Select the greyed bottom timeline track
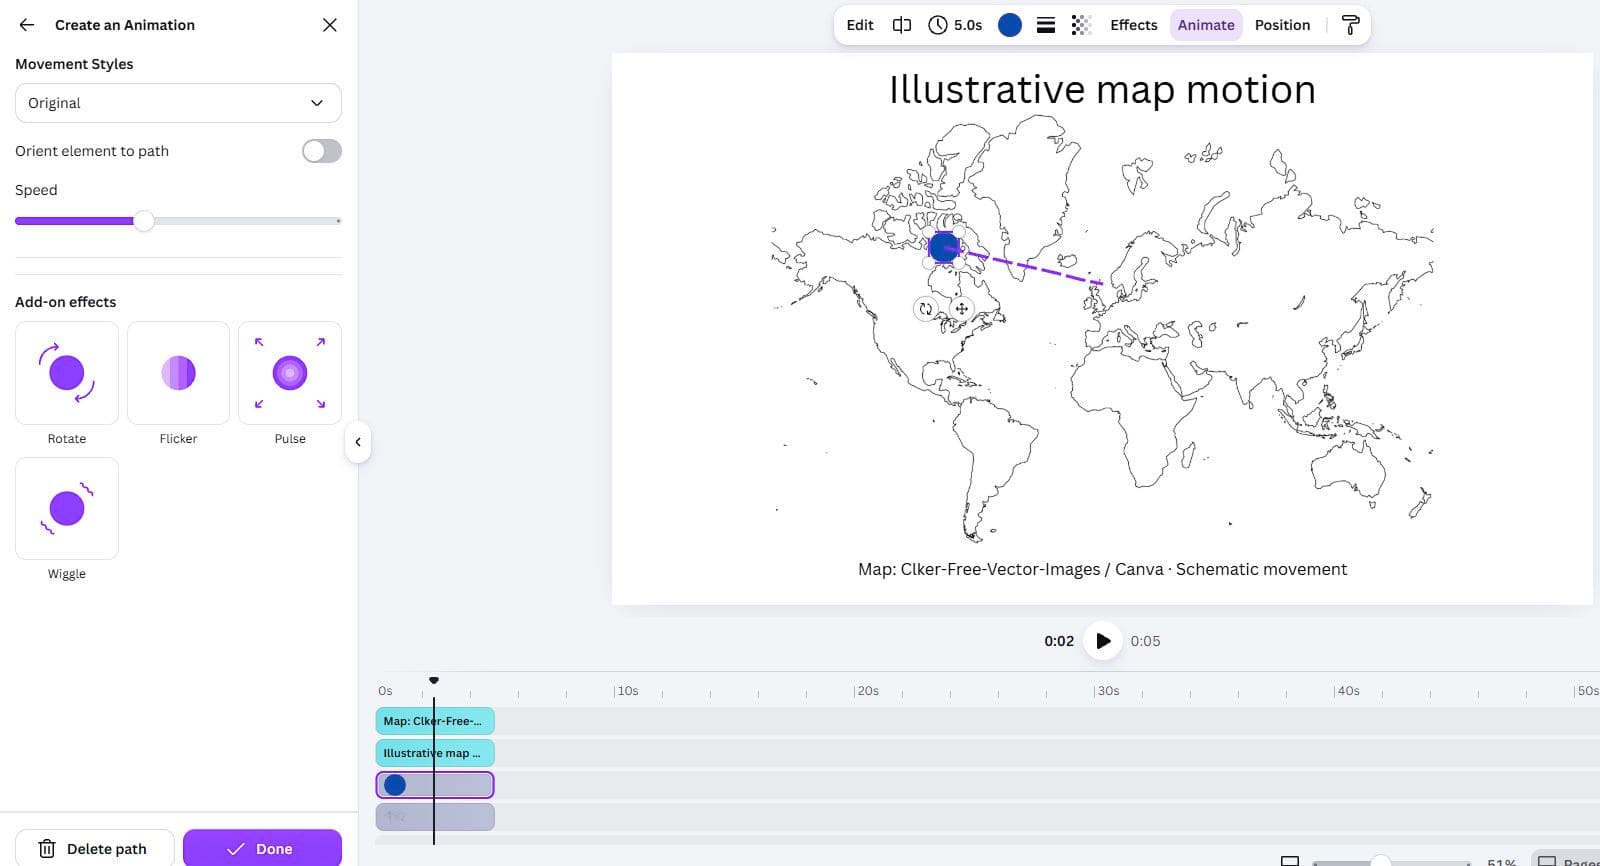 click(435, 817)
